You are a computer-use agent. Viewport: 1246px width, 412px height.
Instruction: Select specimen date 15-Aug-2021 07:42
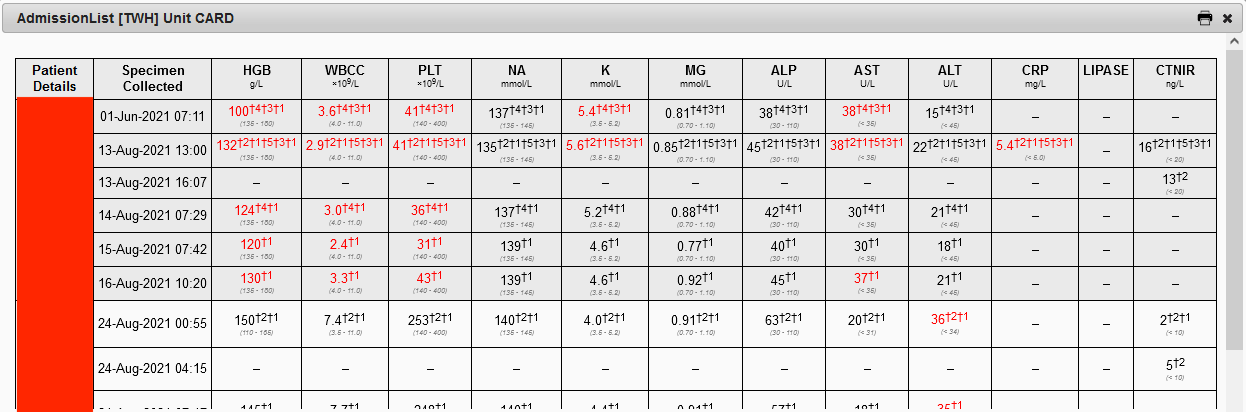(x=153, y=249)
